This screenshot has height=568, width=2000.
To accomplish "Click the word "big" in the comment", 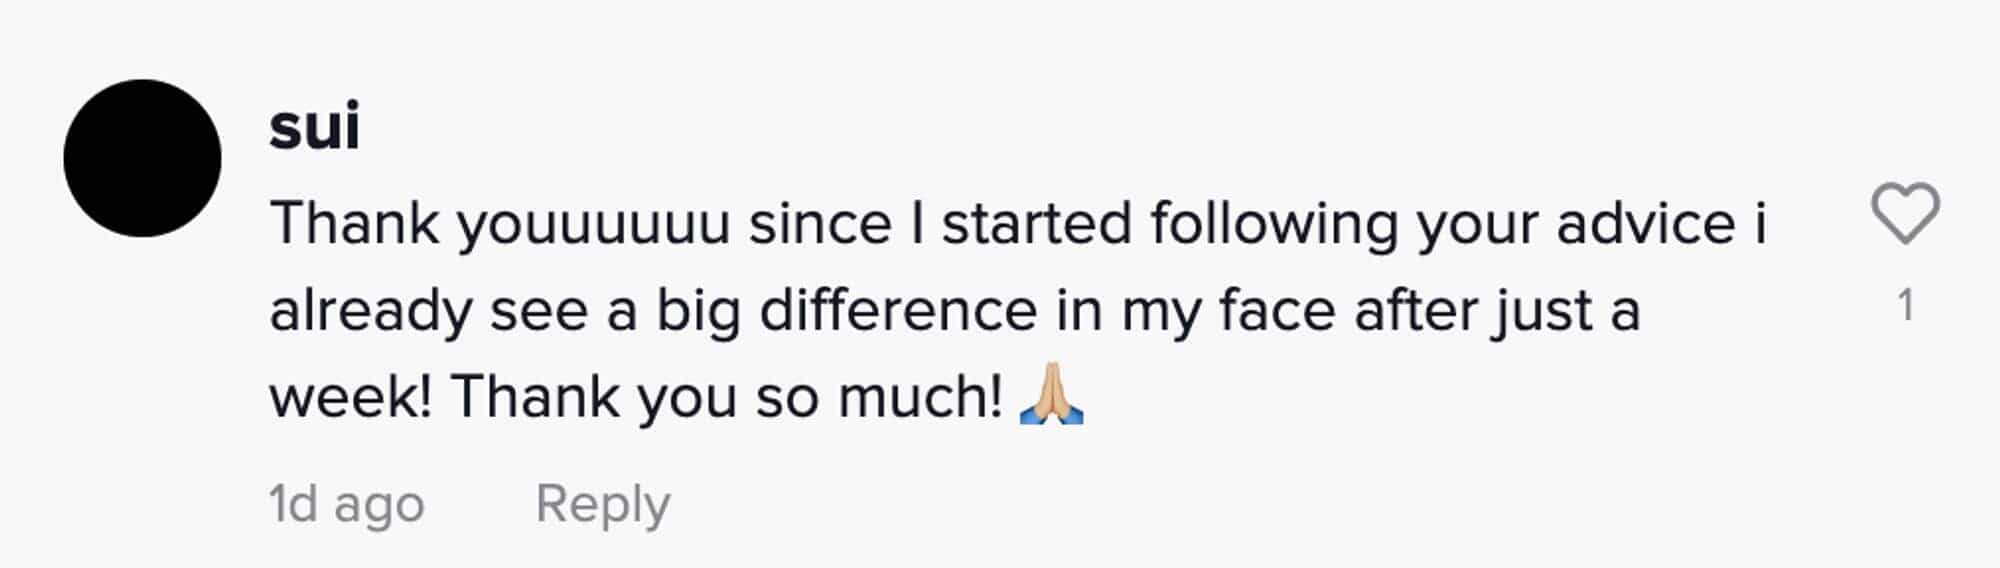I will pos(698,311).
